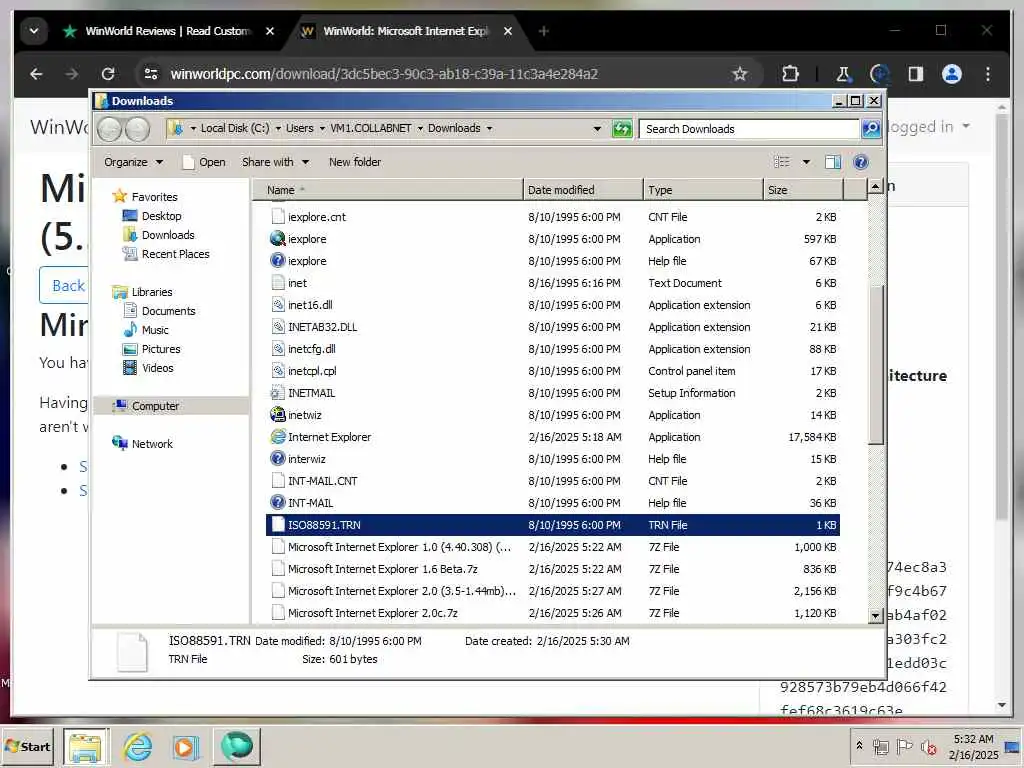The image size is (1024, 768).
Task: Open Chrome's profile avatar icon
Action: click(952, 74)
